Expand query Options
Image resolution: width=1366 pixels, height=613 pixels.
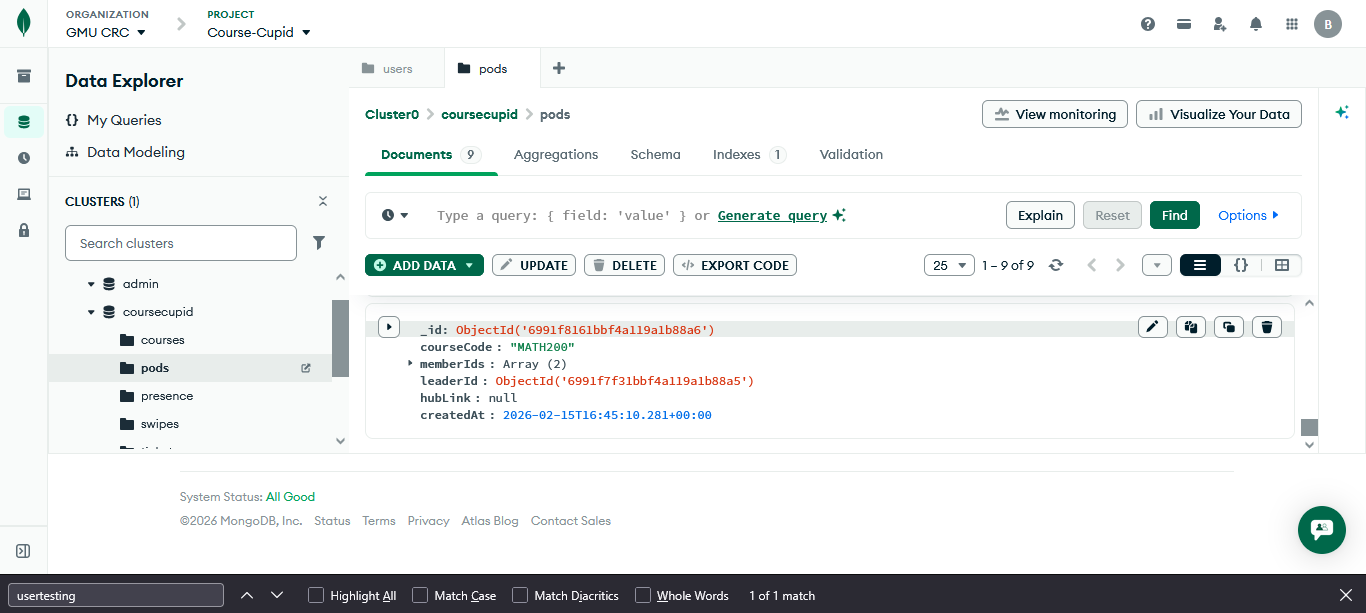1249,215
